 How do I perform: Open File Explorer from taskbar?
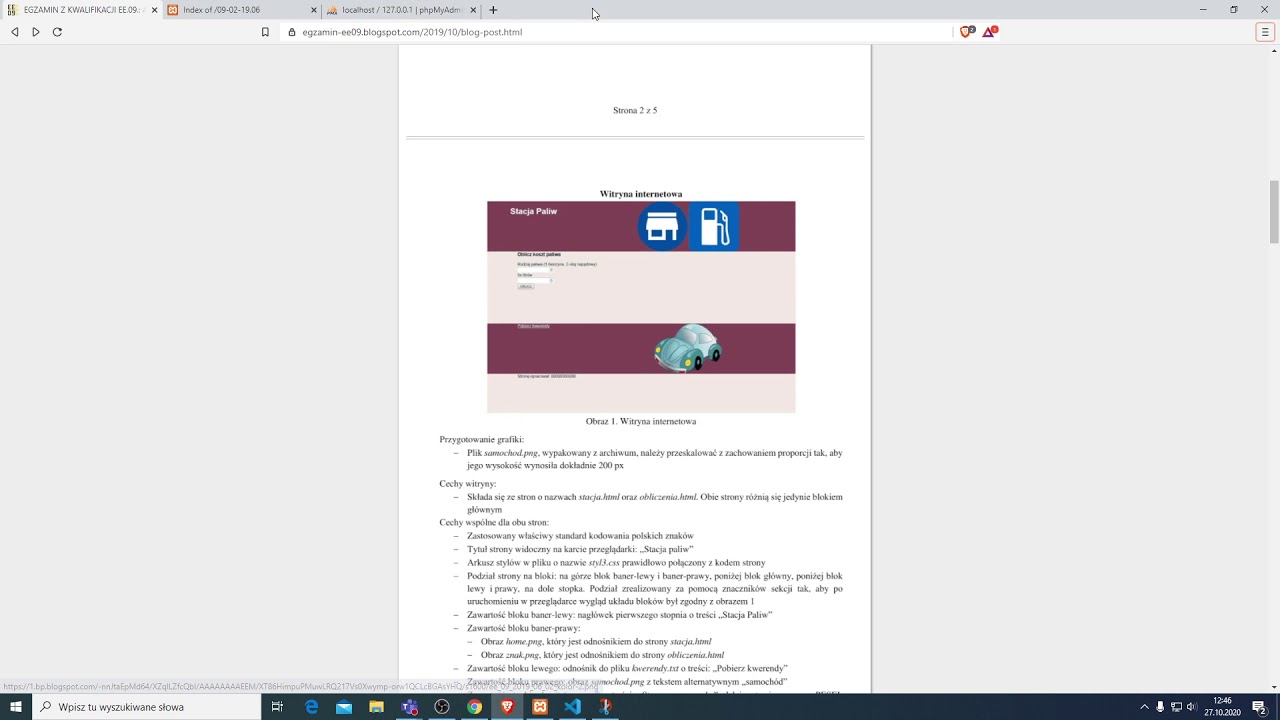(377, 707)
